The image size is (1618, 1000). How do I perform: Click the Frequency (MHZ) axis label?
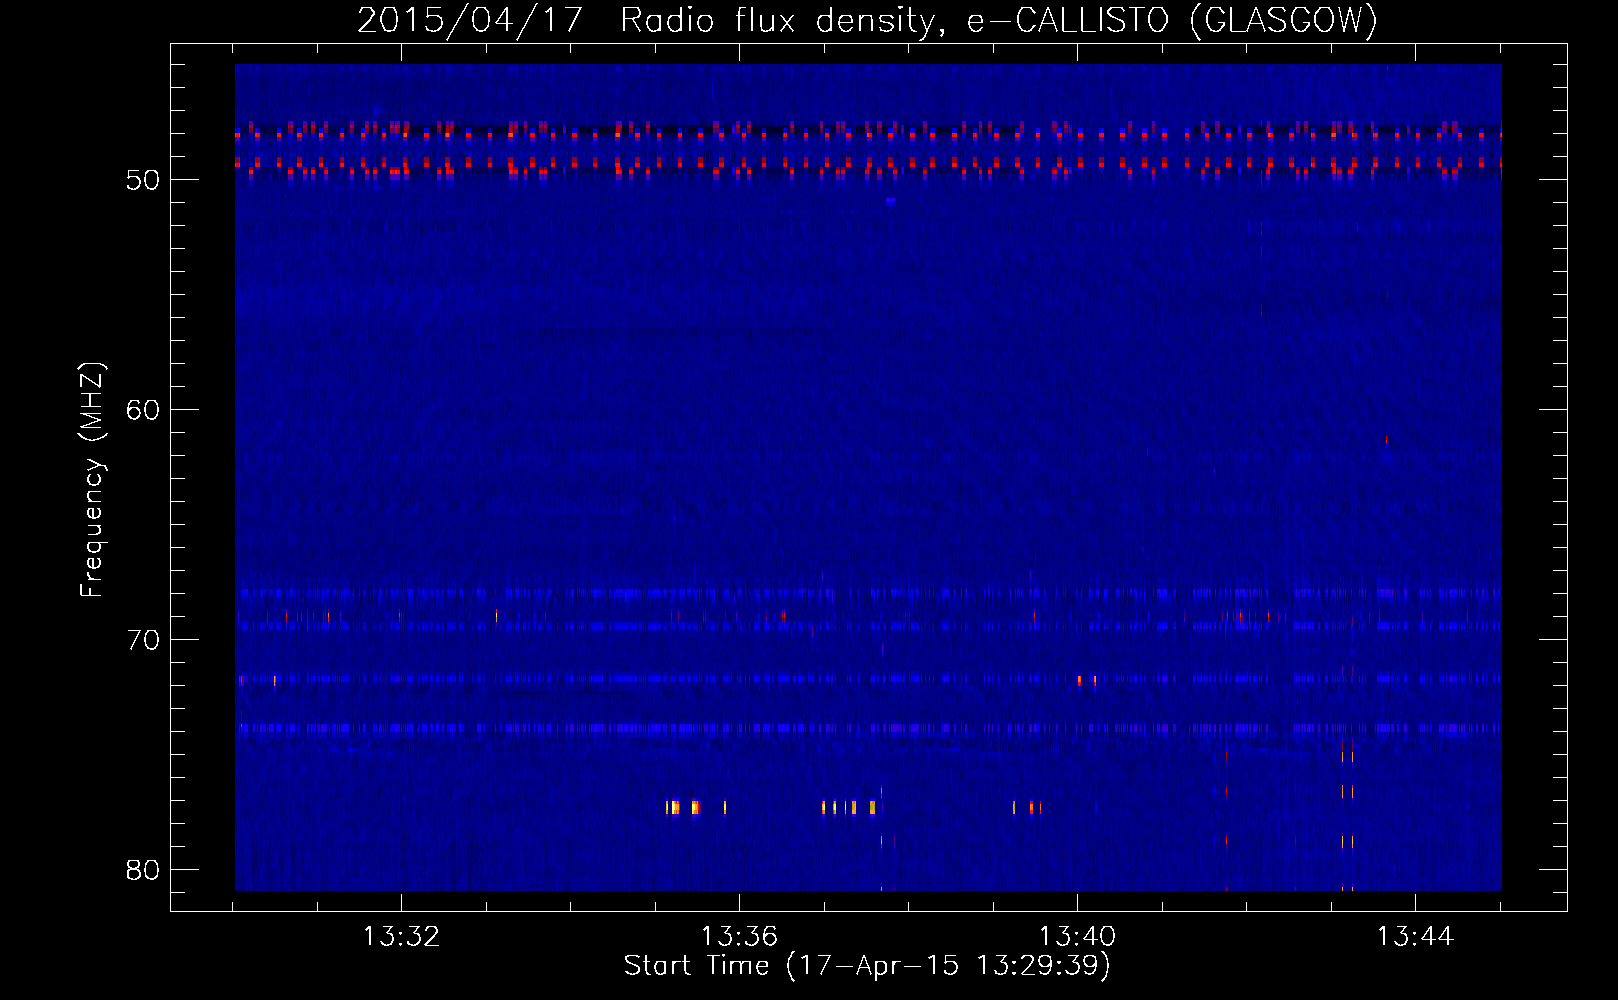tap(91, 480)
